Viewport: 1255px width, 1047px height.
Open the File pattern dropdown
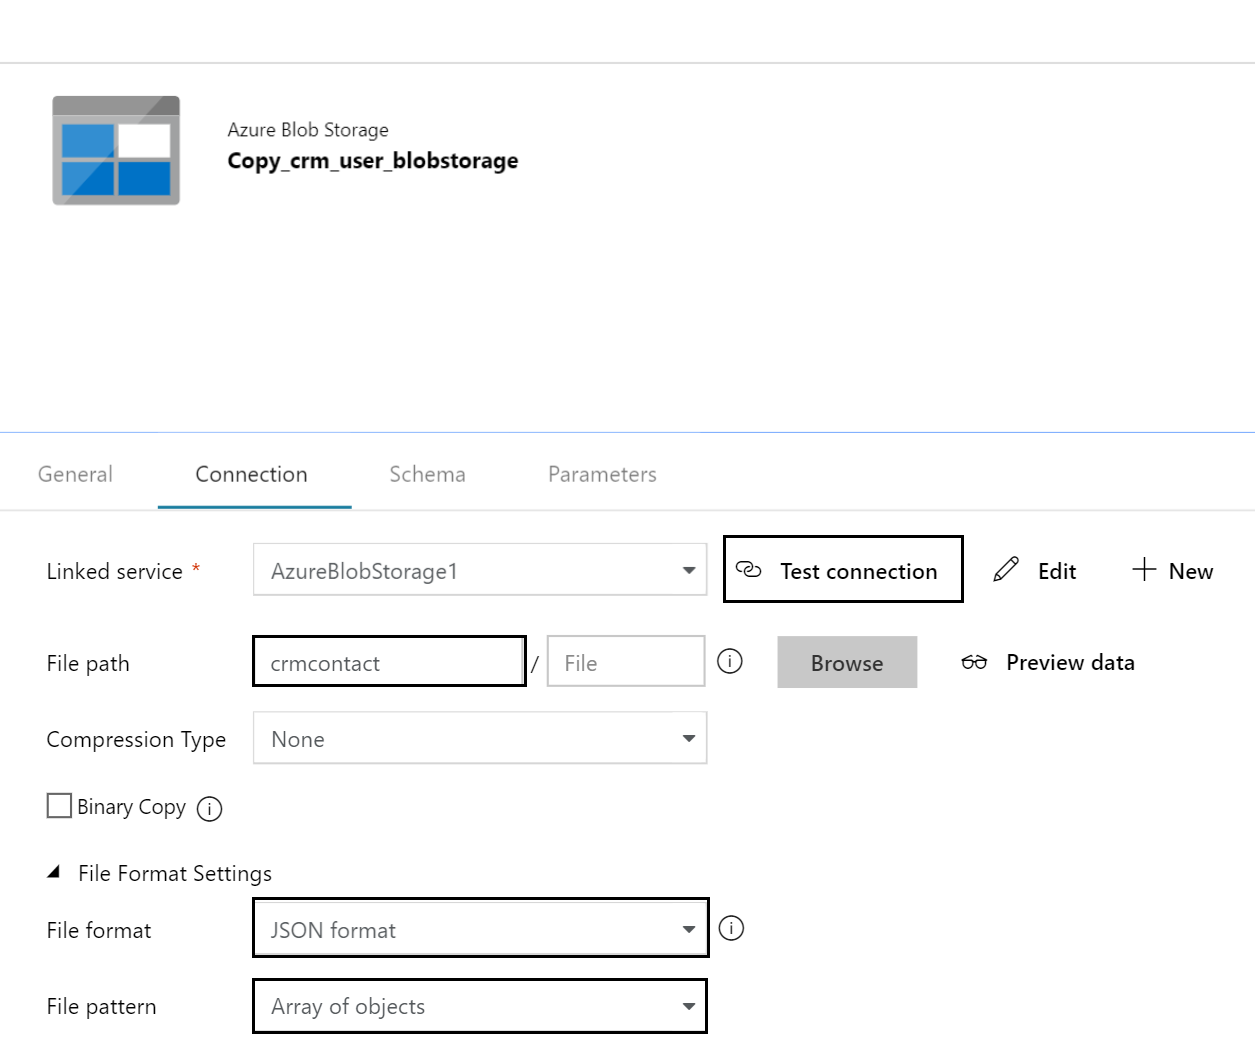[x=480, y=1006]
